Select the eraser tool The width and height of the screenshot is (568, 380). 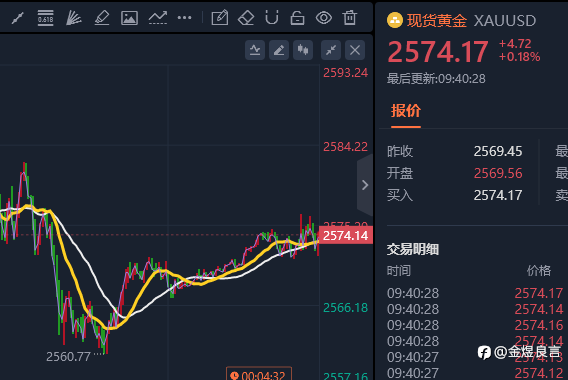(x=246, y=18)
